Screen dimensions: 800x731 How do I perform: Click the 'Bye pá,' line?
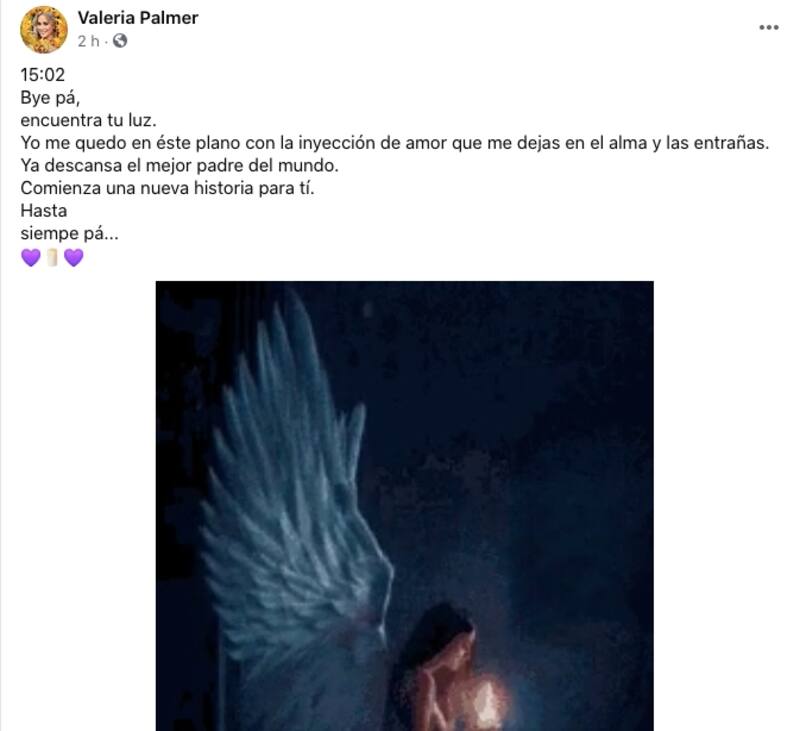(50, 97)
